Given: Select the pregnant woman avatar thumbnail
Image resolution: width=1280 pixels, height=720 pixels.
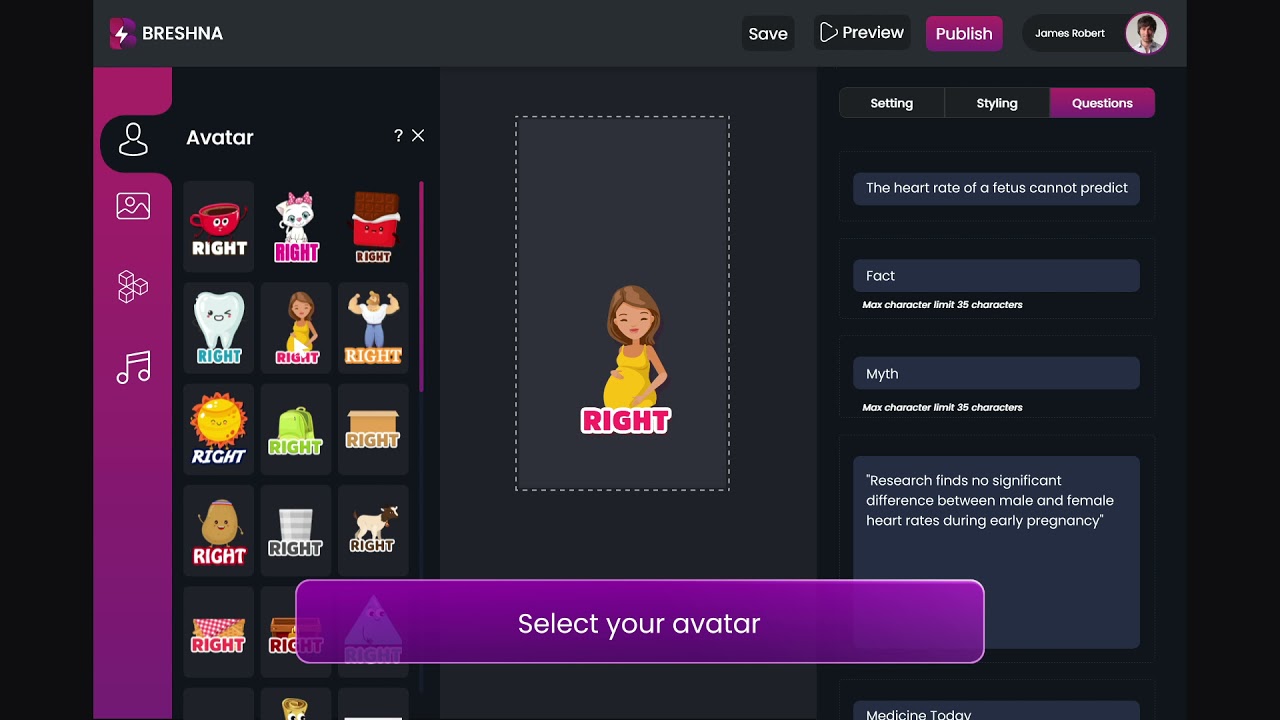Looking at the screenshot, I should coord(296,328).
